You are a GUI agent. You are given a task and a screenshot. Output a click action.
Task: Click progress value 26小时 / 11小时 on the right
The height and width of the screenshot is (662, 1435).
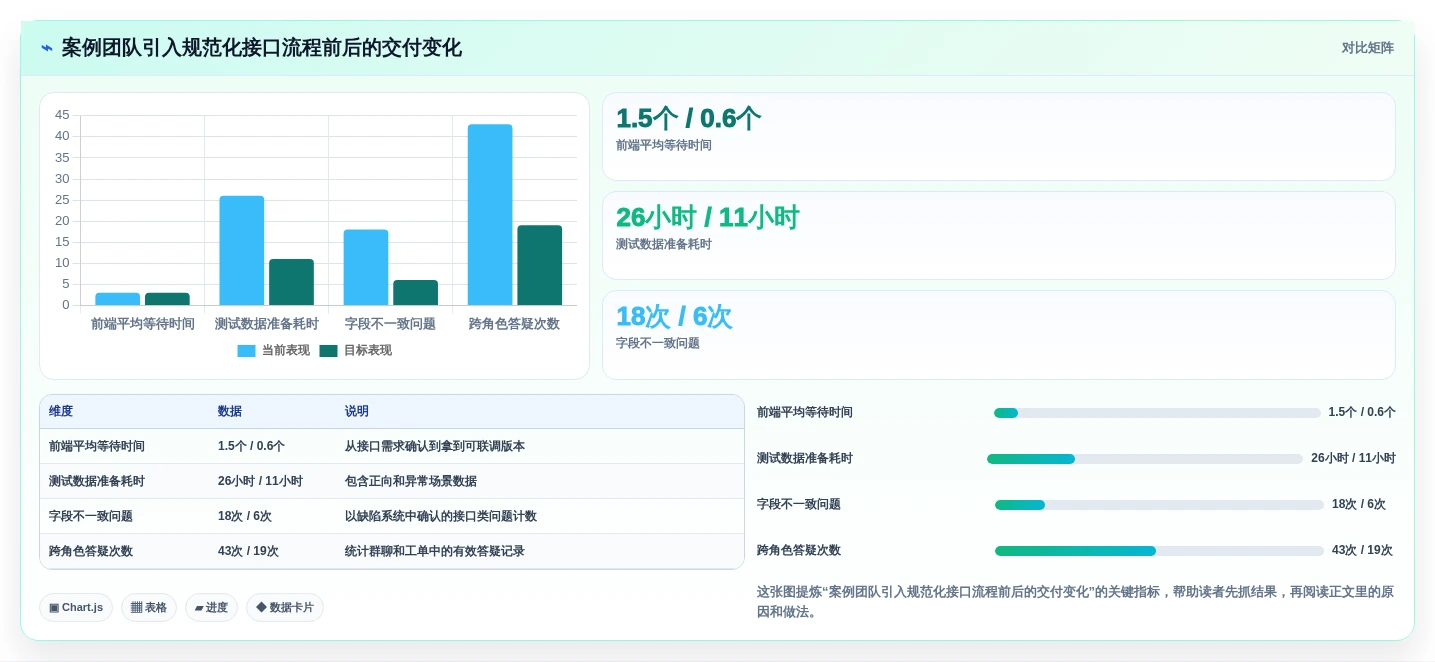pyautogui.click(x=1353, y=458)
